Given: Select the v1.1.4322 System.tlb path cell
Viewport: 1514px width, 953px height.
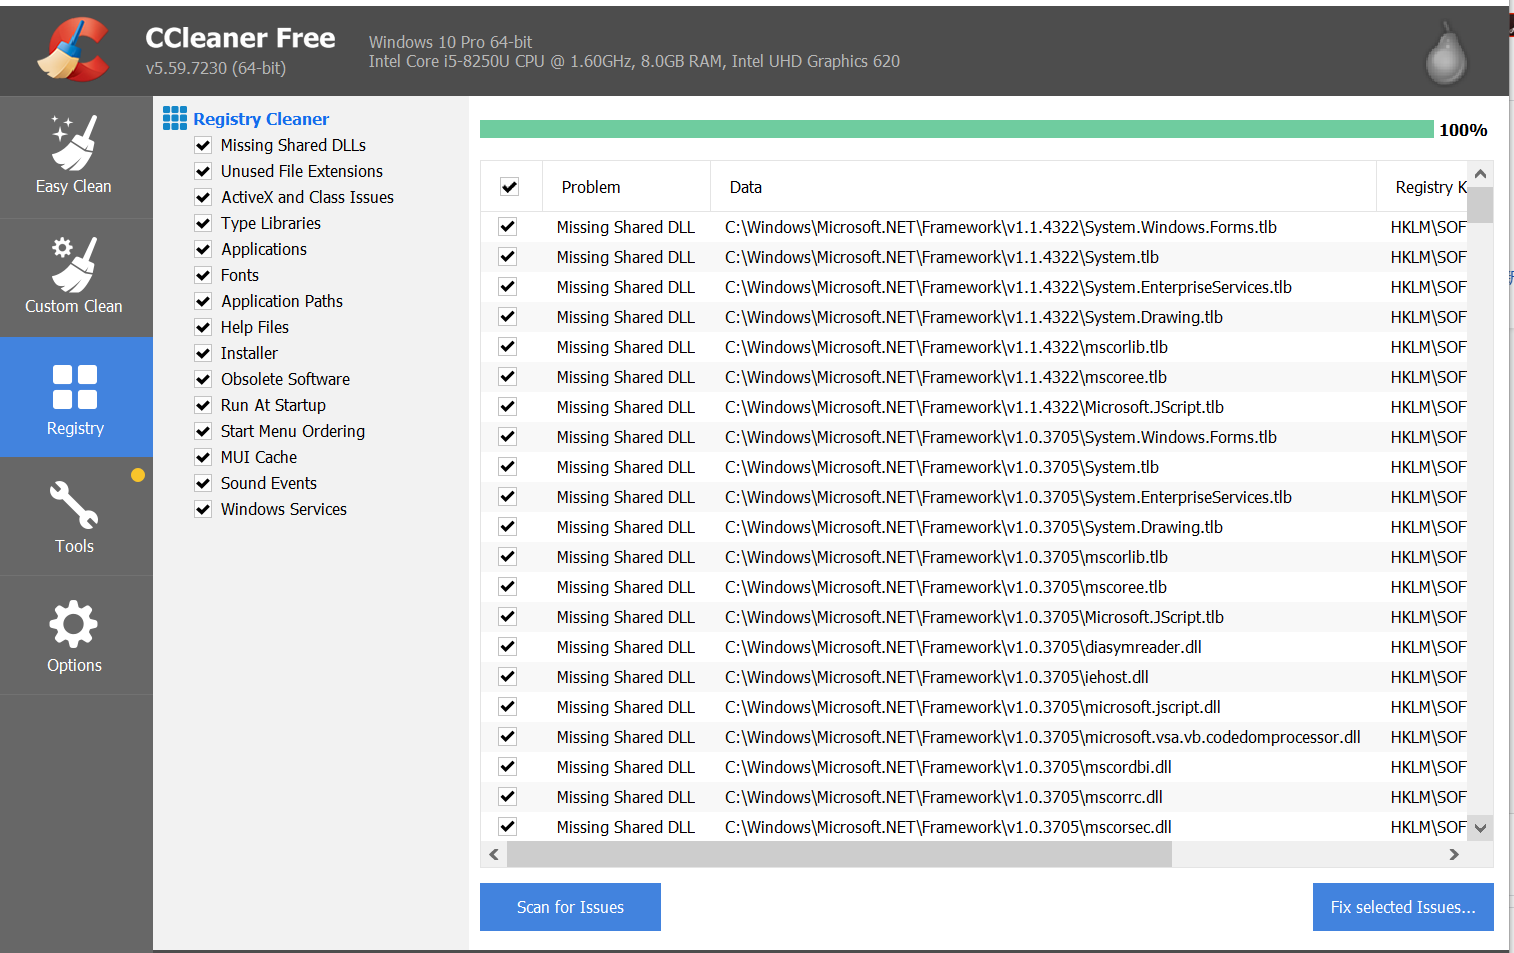Looking at the screenshot, I should (942, 257).
